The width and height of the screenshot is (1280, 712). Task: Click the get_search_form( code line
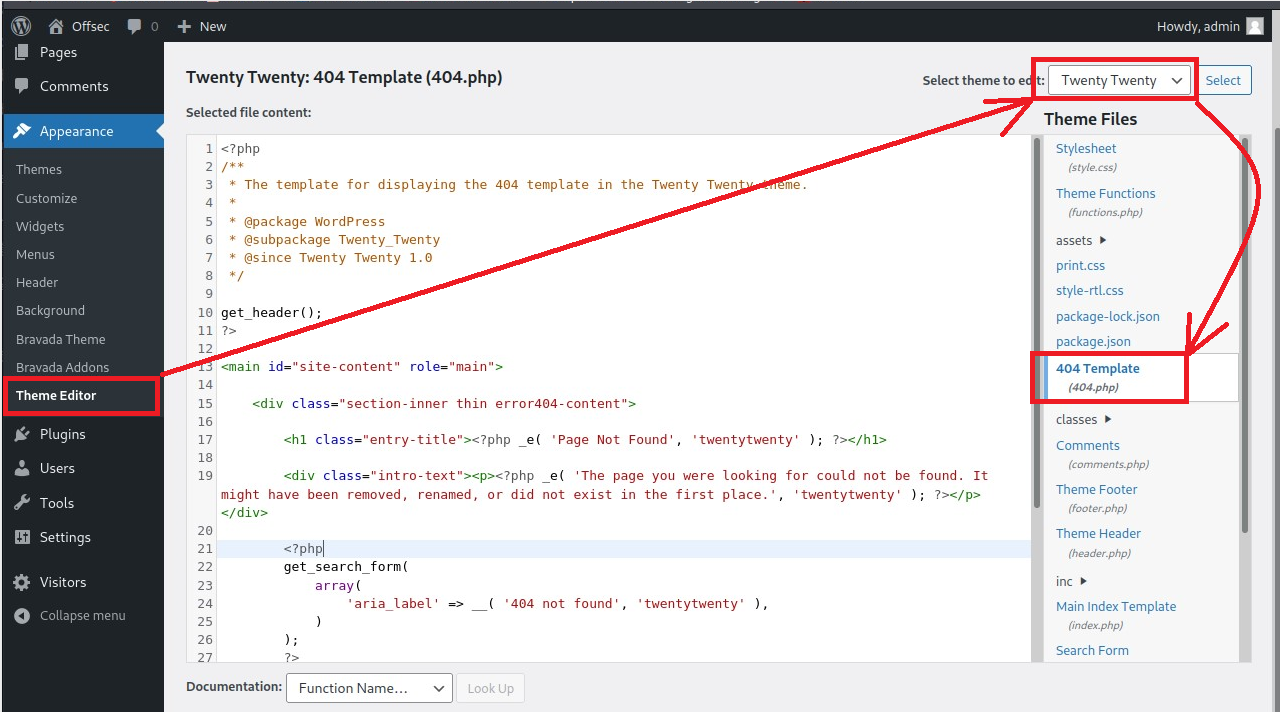[x=346, y=567]
